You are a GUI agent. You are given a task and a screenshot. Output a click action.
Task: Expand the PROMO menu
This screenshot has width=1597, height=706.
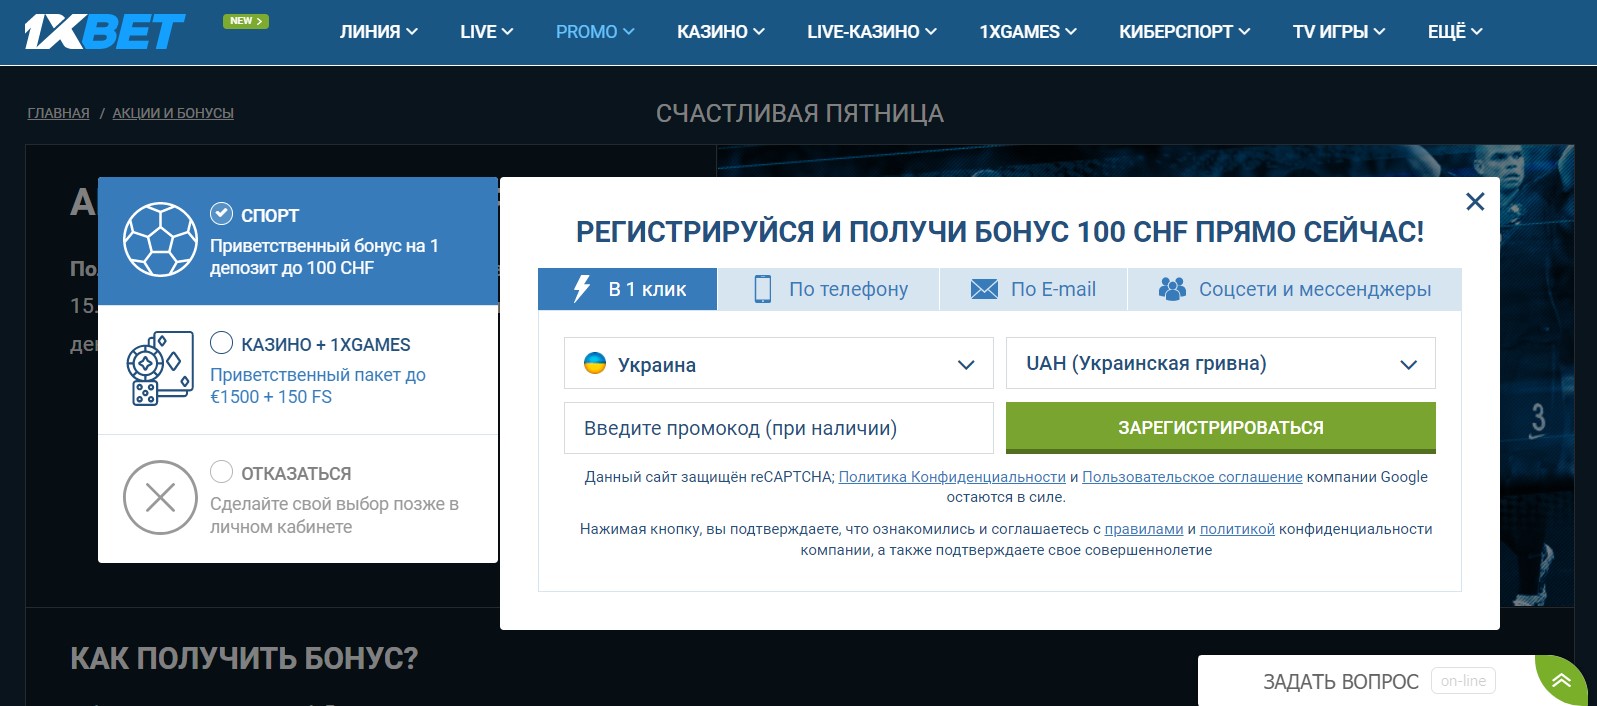pyautogui.click(x=595, y=32)
